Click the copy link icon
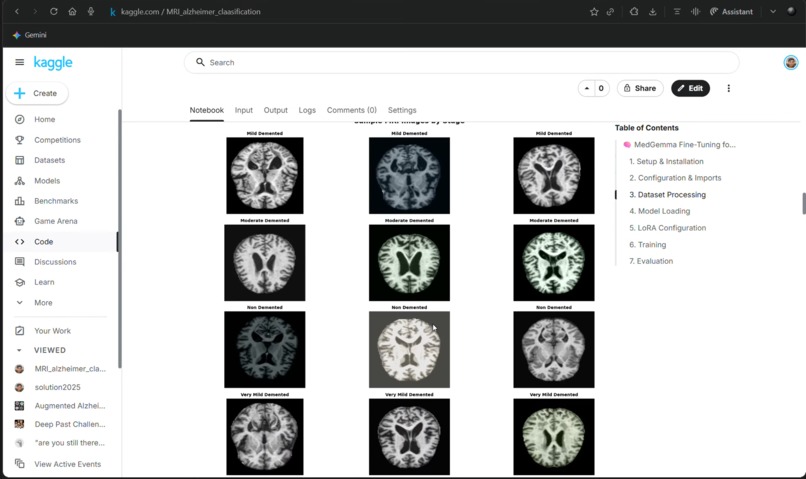Screen dimensions: 806x479 (610, 11)
